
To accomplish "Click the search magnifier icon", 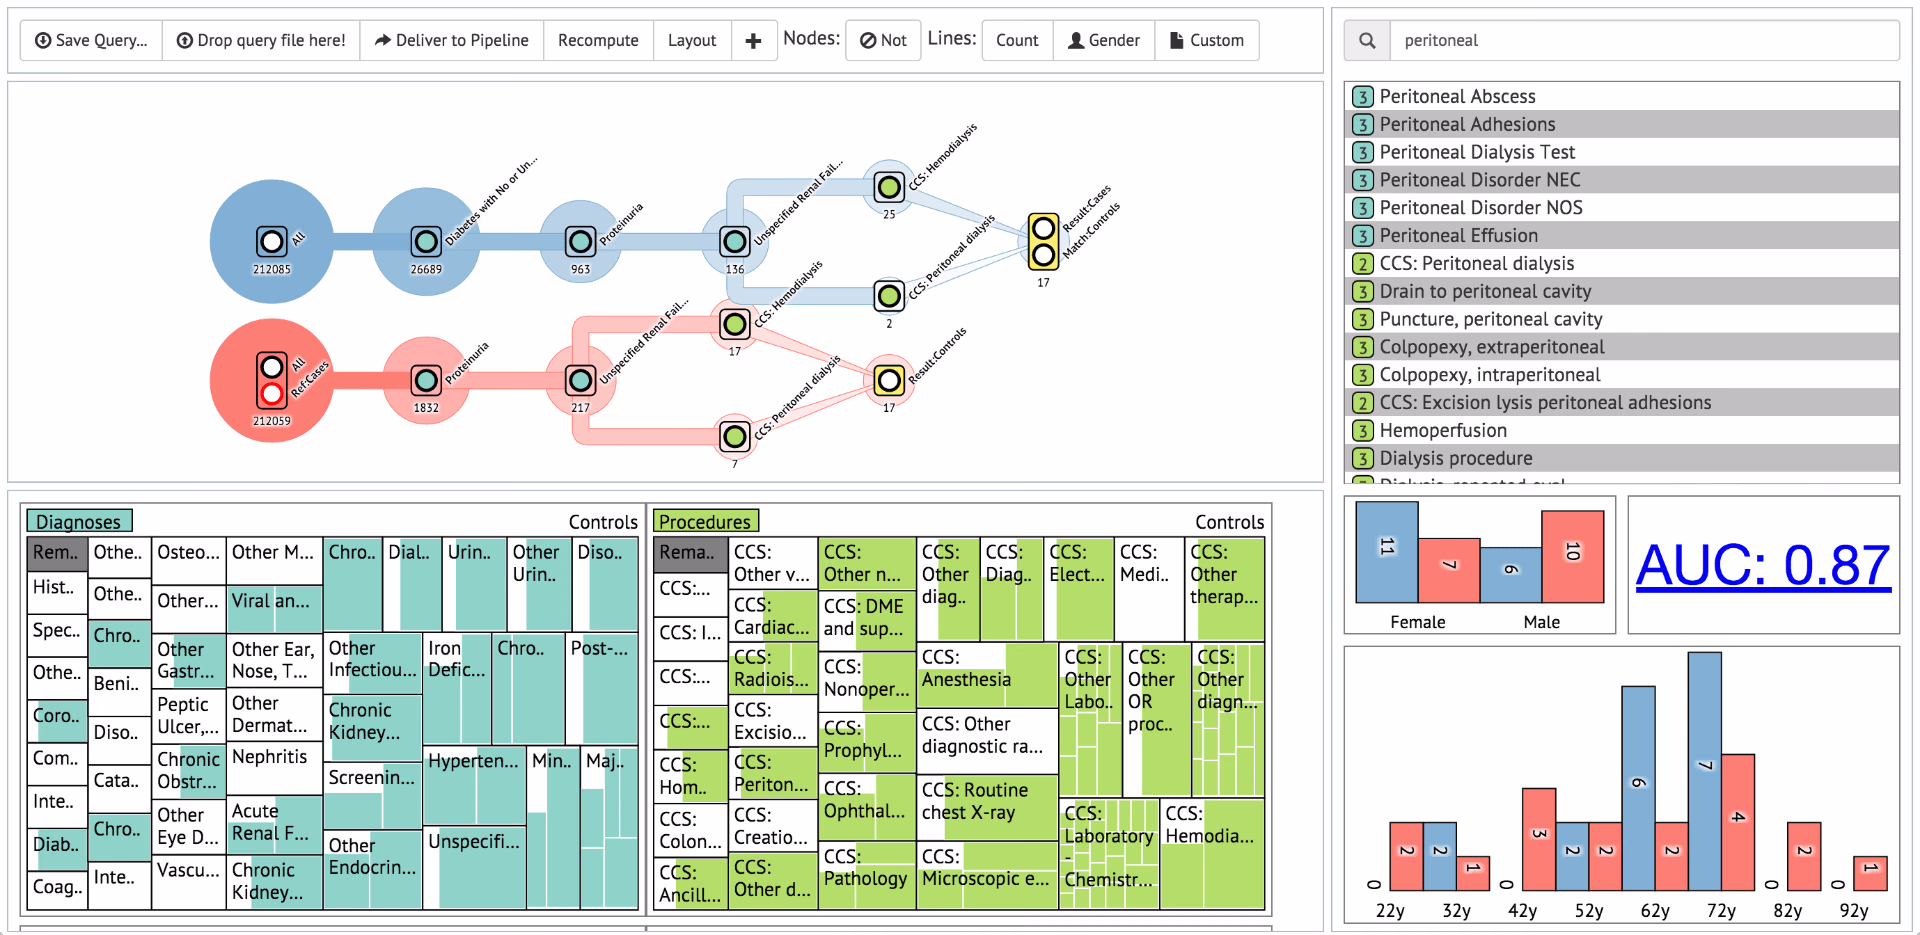I will coord(1367,41).
